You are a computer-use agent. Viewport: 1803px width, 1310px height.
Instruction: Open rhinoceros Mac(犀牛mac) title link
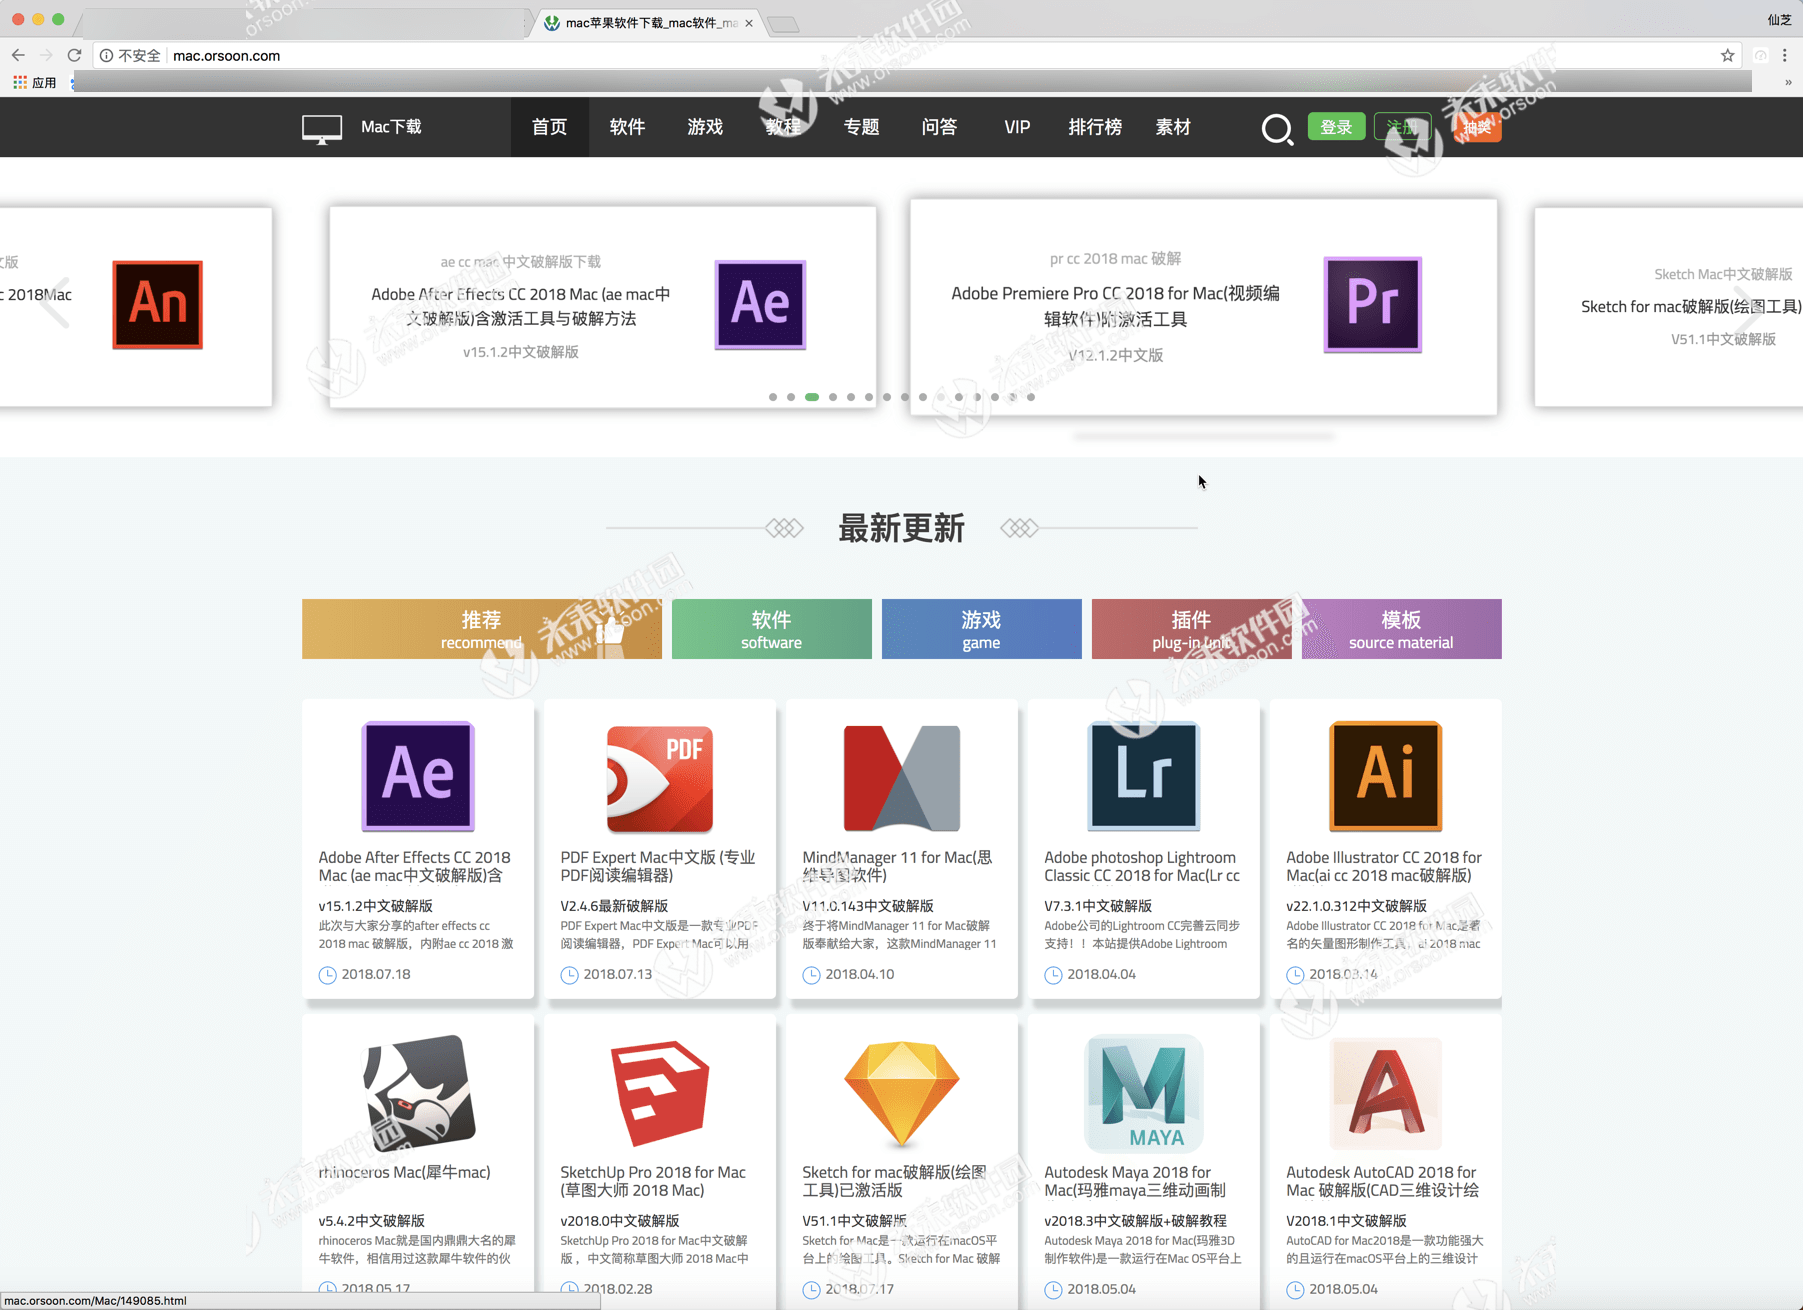click(x=404, y=1172)
